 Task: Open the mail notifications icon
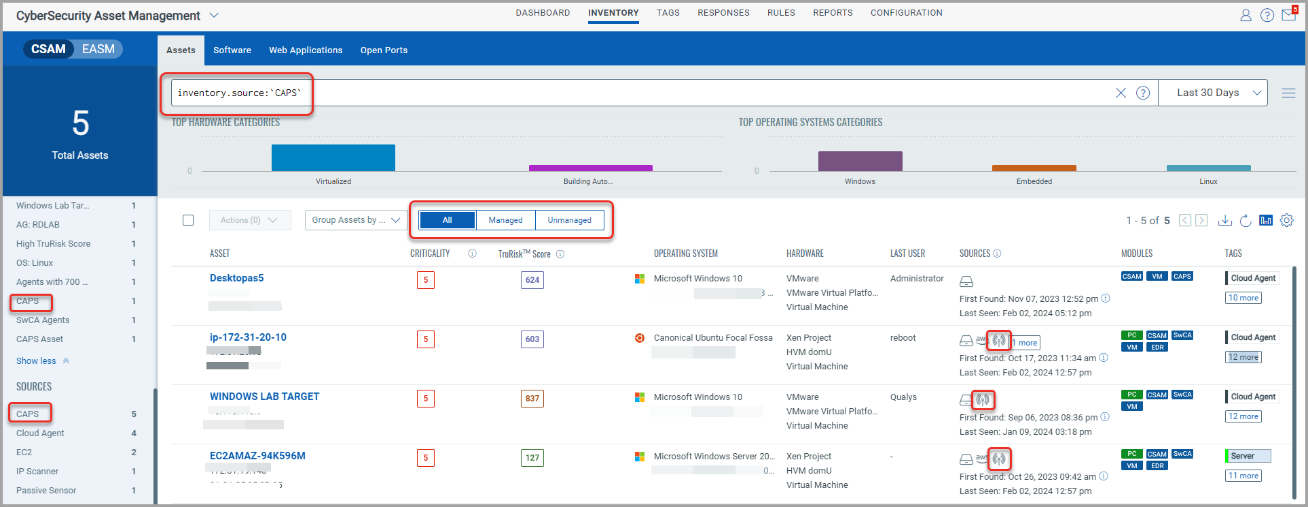click(x=1289, y=15)
